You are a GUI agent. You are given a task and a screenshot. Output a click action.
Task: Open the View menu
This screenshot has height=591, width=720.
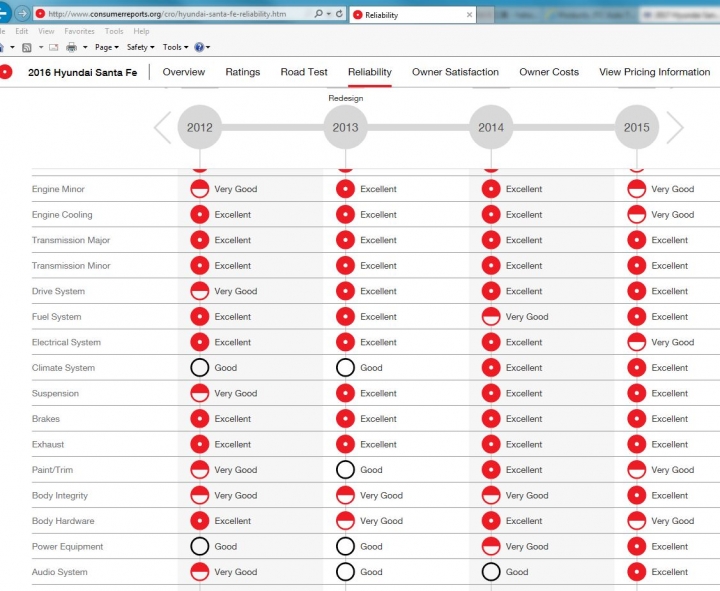46,31
